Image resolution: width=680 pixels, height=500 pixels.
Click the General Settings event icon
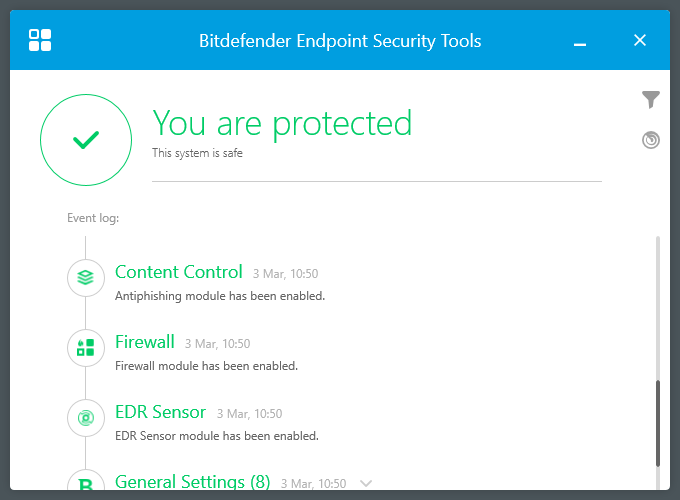point(86,484)
